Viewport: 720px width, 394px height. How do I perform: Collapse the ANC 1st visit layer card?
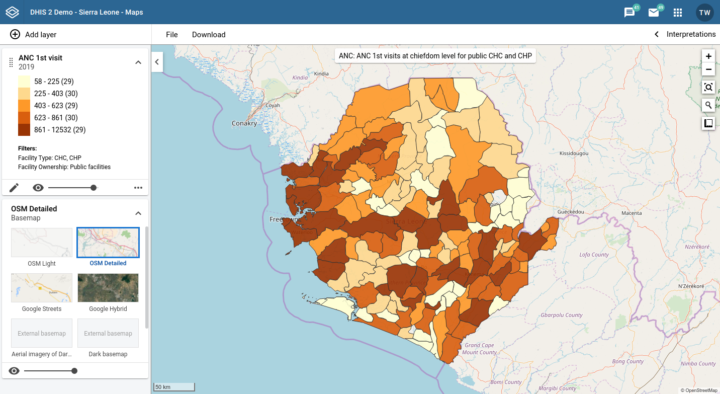point(138,62)
